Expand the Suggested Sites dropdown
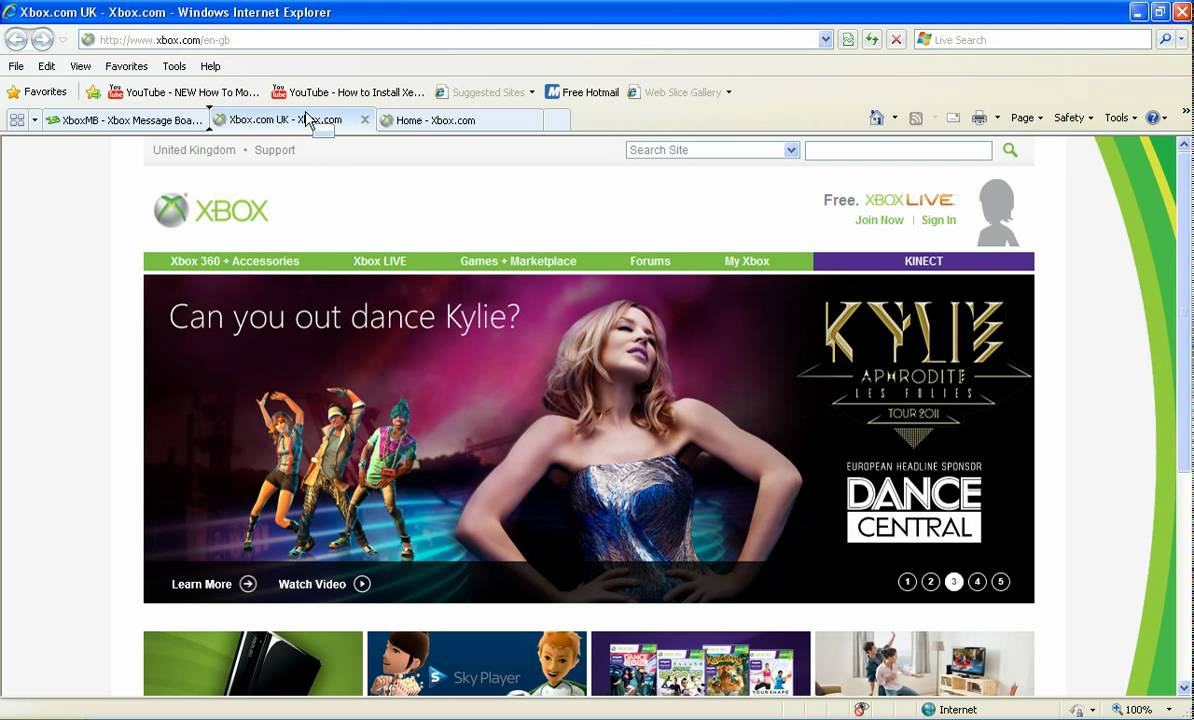 532,92
